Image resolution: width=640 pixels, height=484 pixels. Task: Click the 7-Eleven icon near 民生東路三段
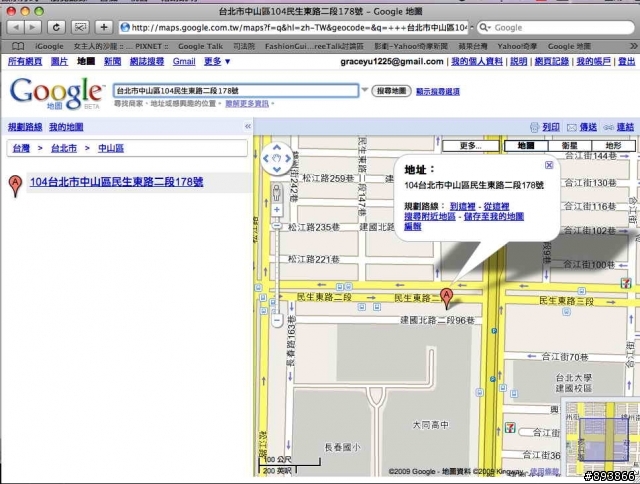pyautogui.click(x=627, y=282)
